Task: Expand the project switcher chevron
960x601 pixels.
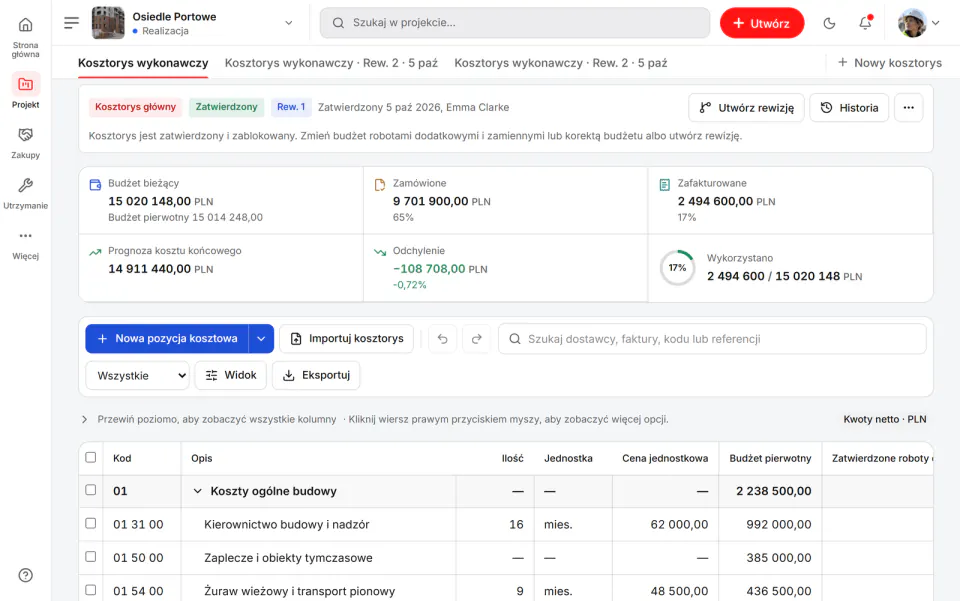Action: (x=289, y=23)
